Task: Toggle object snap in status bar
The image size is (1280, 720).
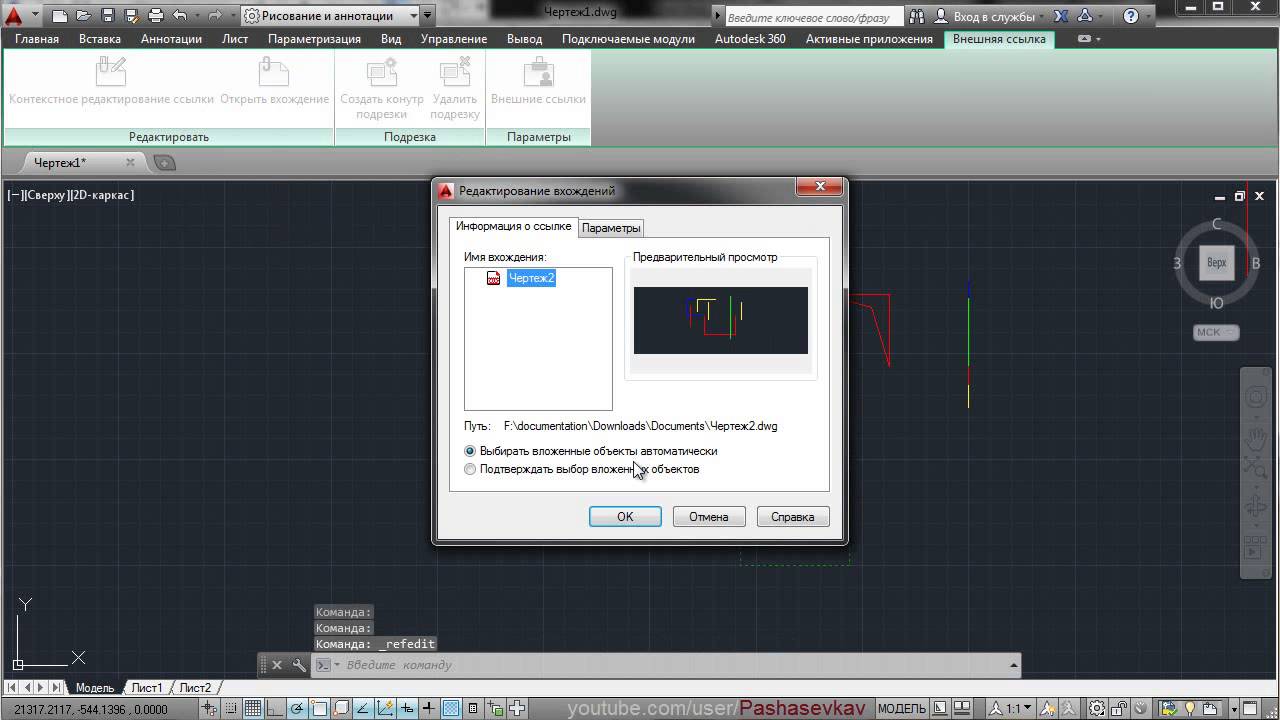Action: pos(319,708)
